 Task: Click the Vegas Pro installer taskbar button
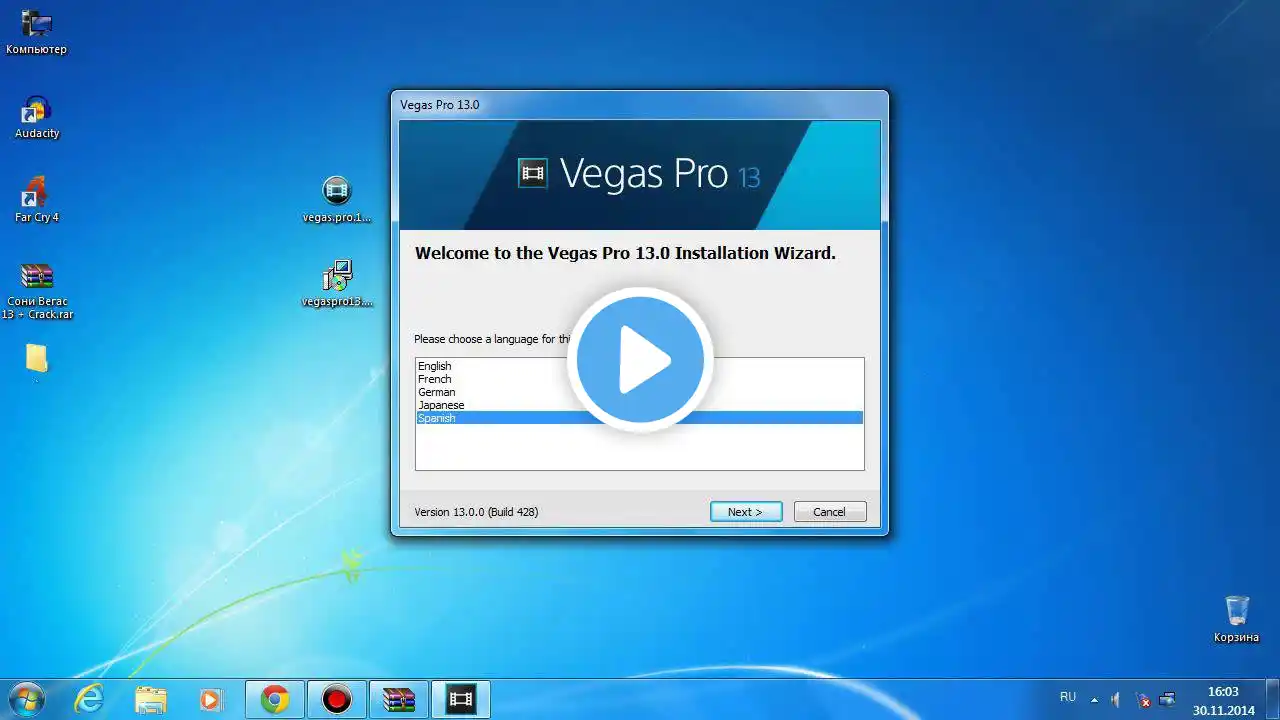pyautogui.click(x=461, y=699)
